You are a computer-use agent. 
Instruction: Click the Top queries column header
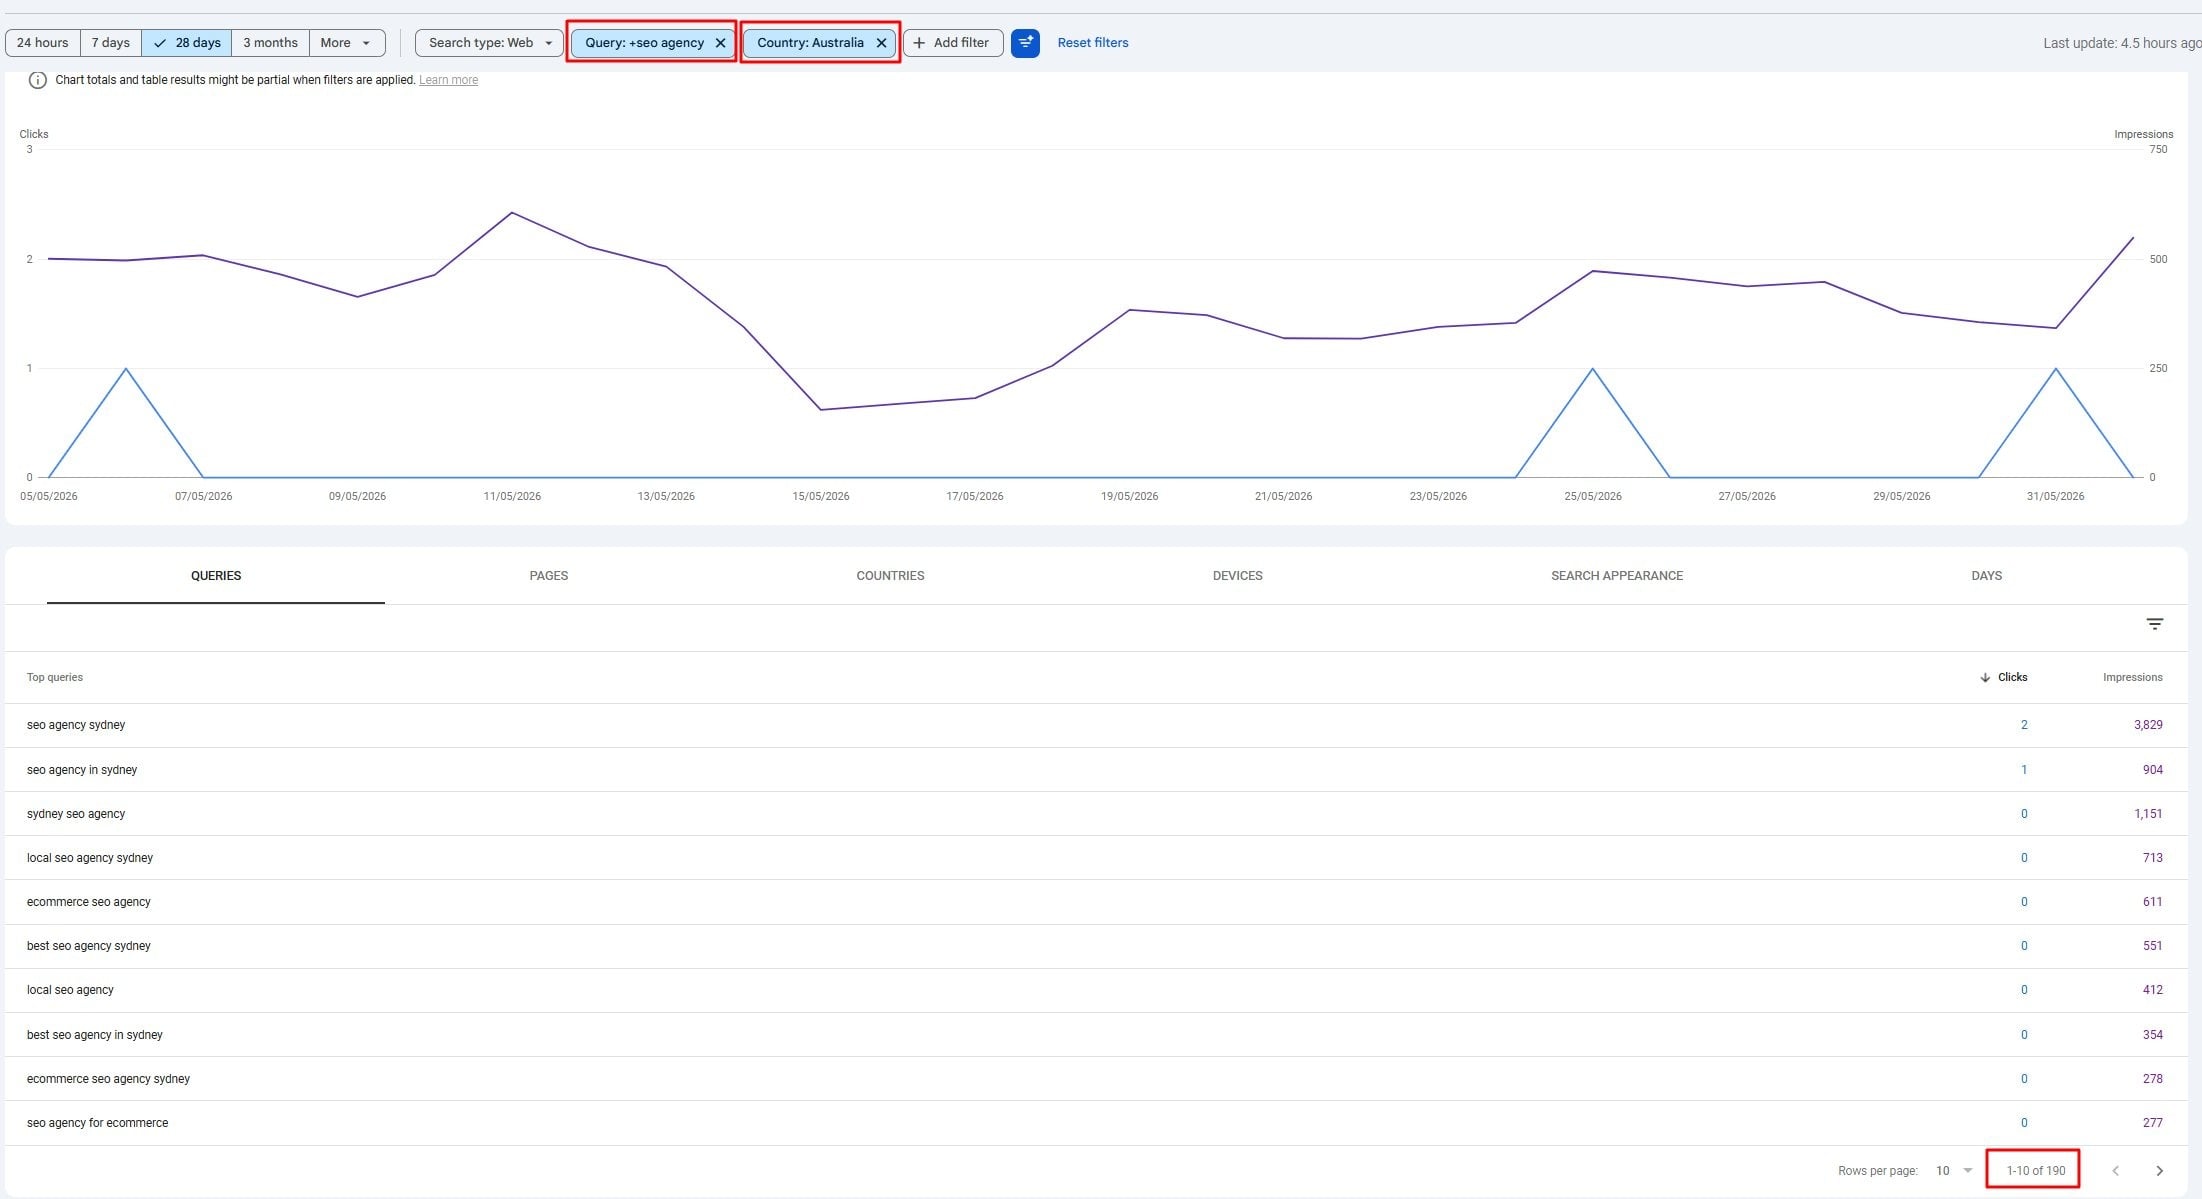tap(55, 678)
